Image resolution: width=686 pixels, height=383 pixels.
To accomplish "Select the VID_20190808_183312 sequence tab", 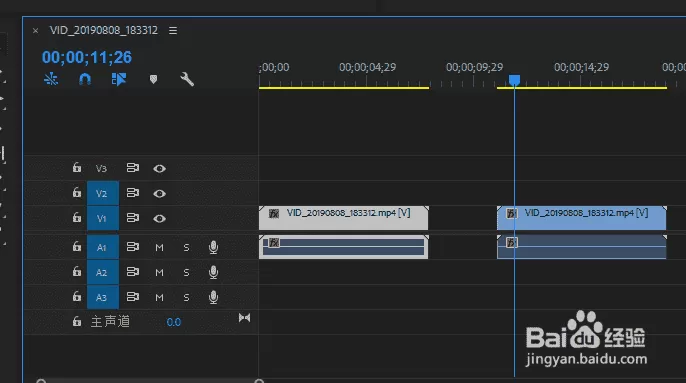I will (x=104, y=30).
